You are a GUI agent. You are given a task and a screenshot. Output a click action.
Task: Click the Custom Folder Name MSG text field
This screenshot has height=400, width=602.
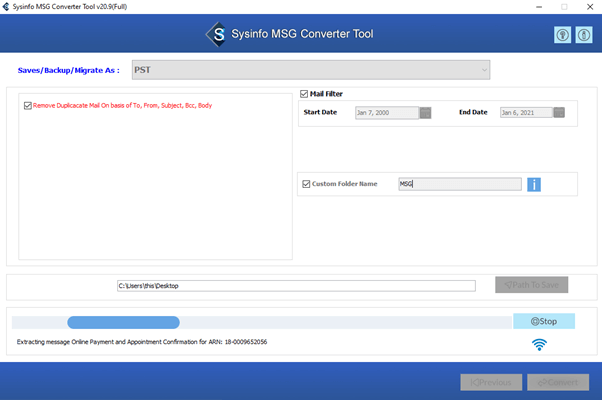tap(460, 184)
